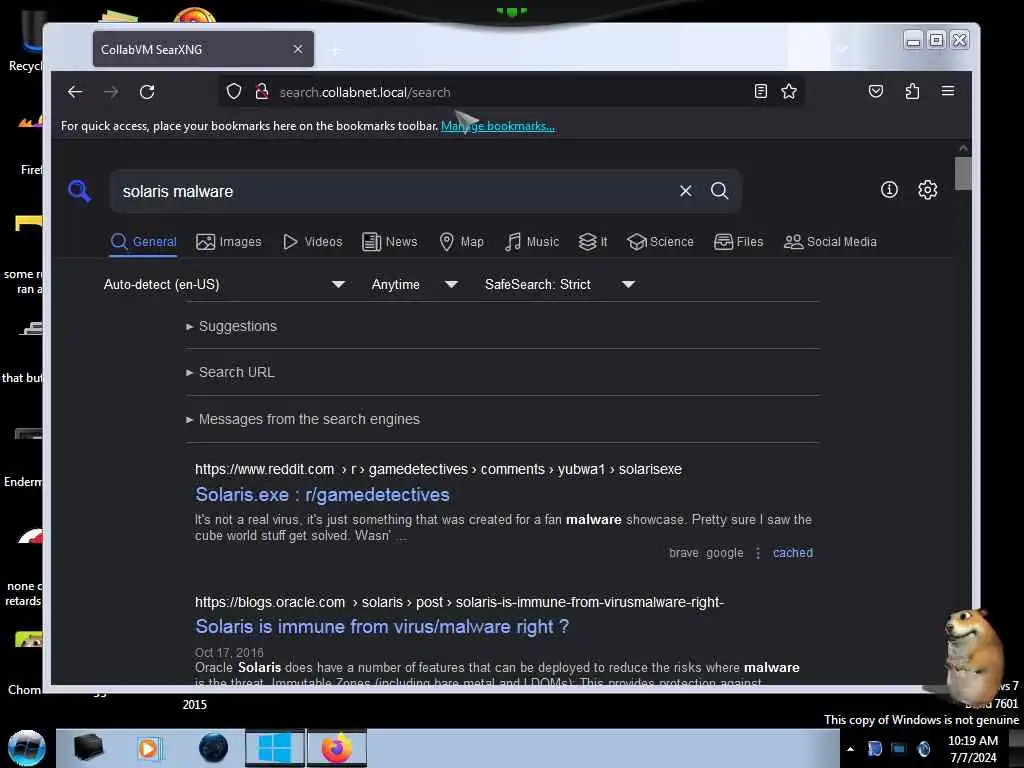Open tracking protection shield icon
Viewport: 1024px width, 768px height.
[234, 91]
